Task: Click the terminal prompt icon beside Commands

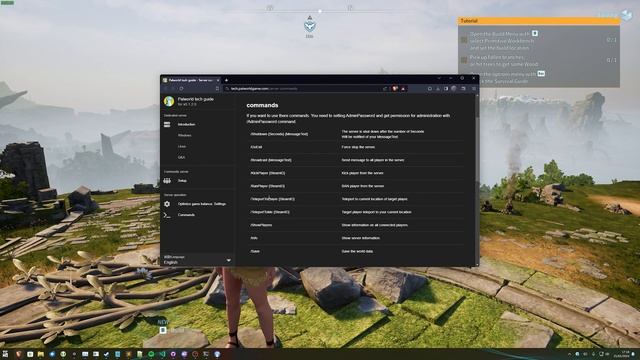Action: tap(167, 215)
